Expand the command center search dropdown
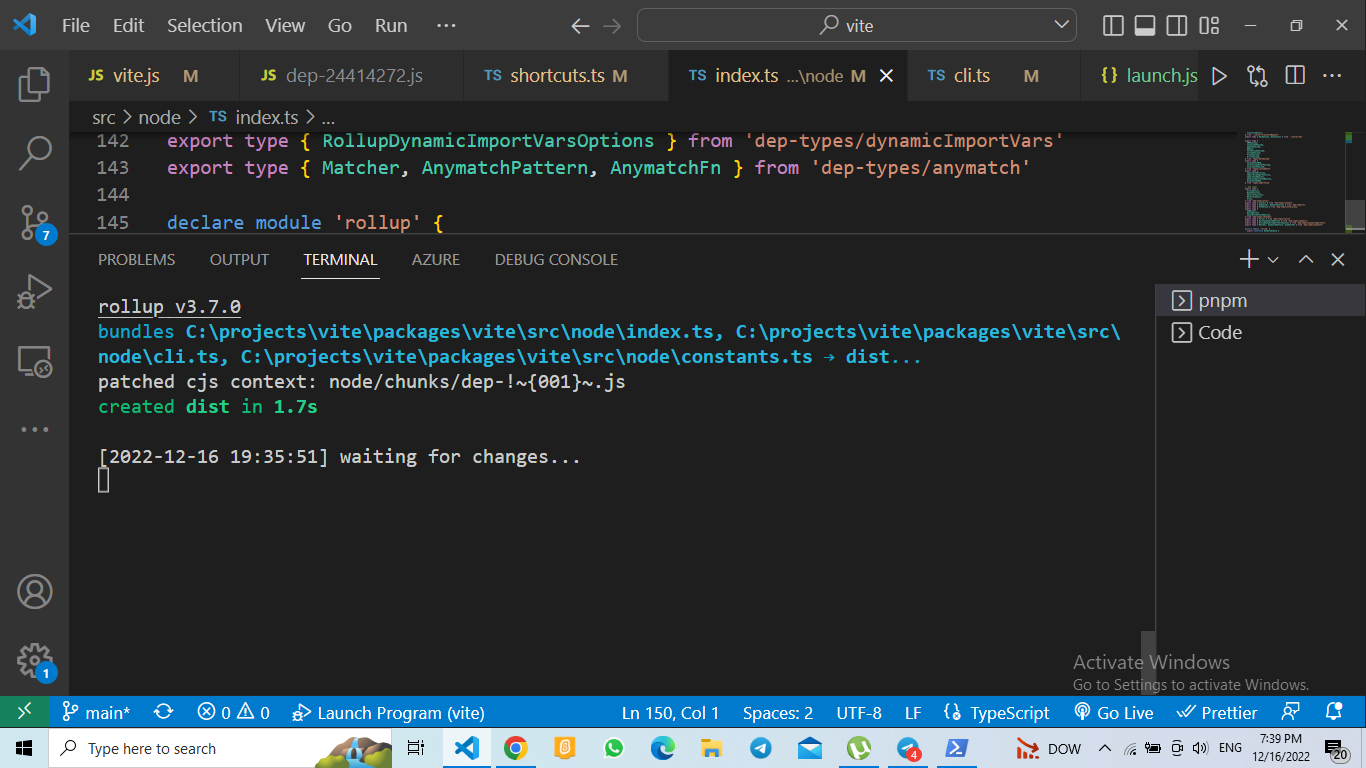The image size is (1366, 768). click(x=1060, y=25)
